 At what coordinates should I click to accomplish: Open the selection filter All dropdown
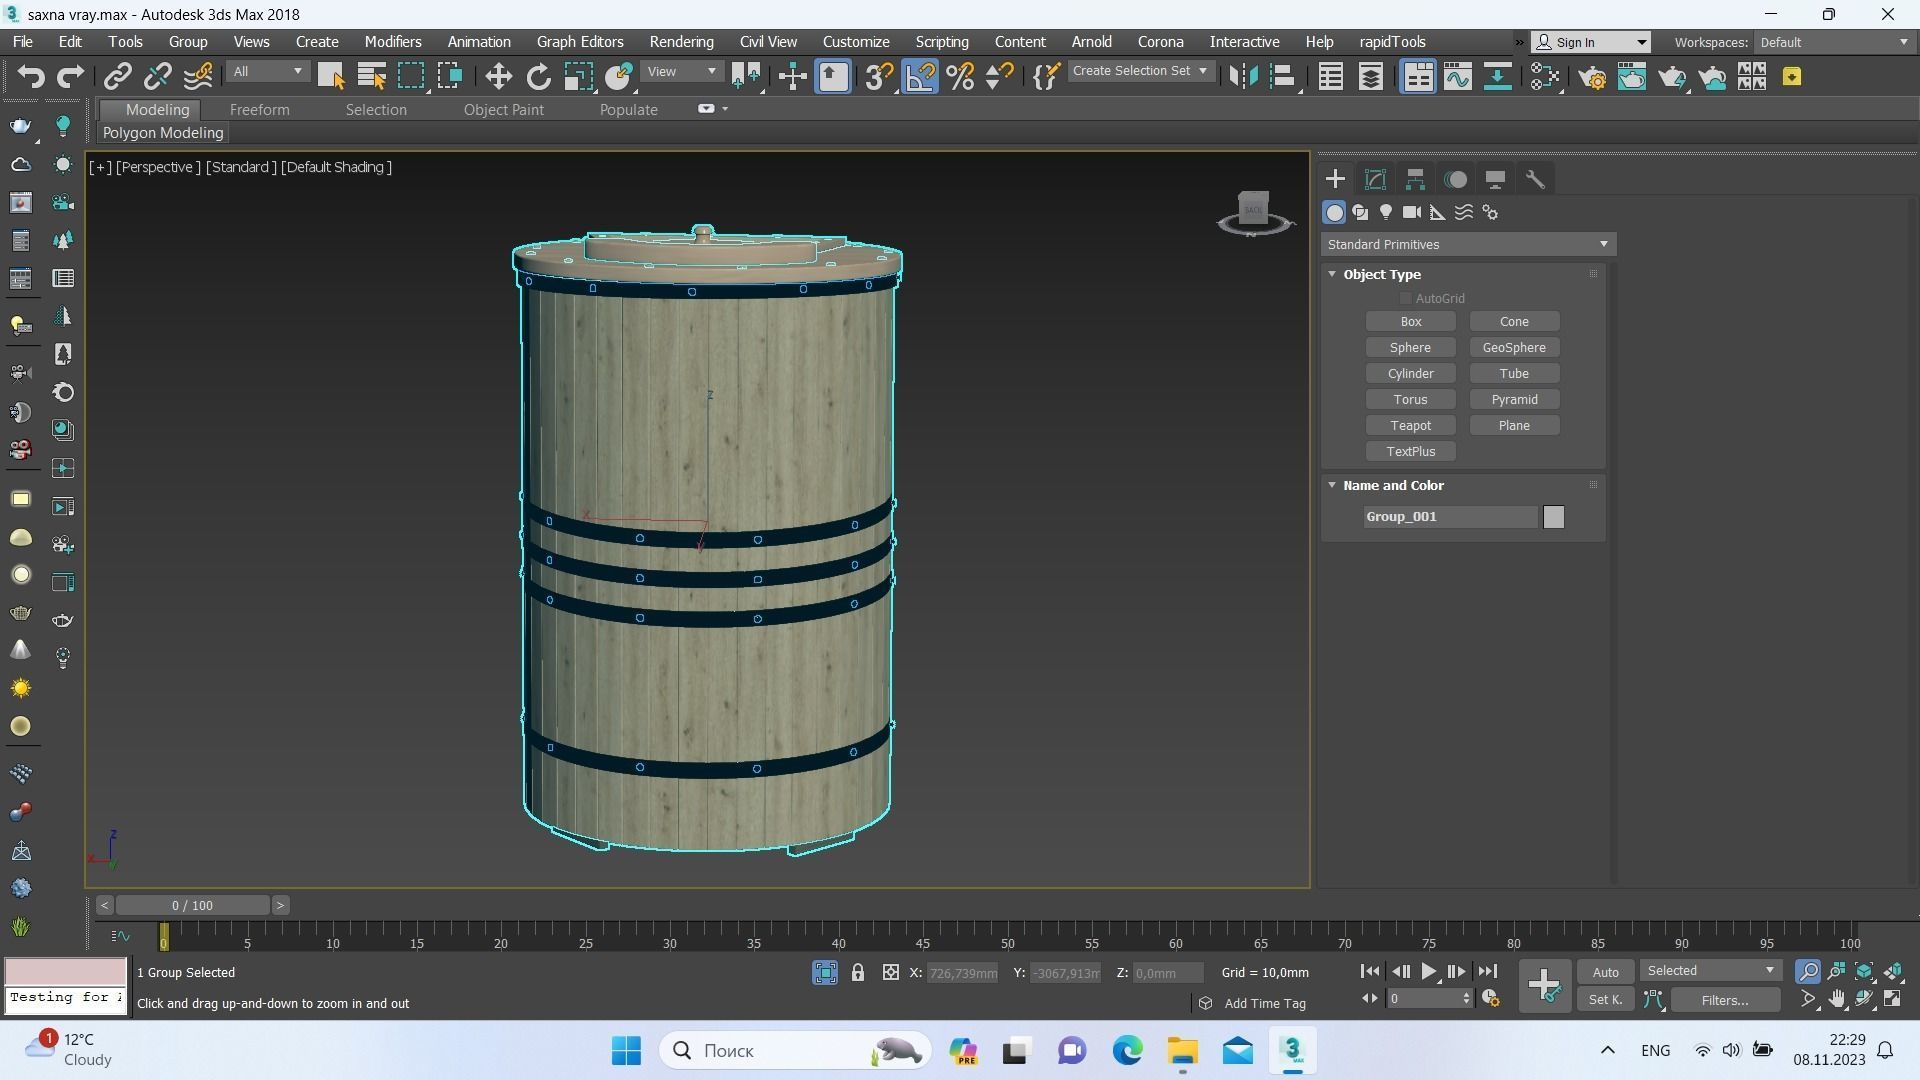[x=267, y=72]
